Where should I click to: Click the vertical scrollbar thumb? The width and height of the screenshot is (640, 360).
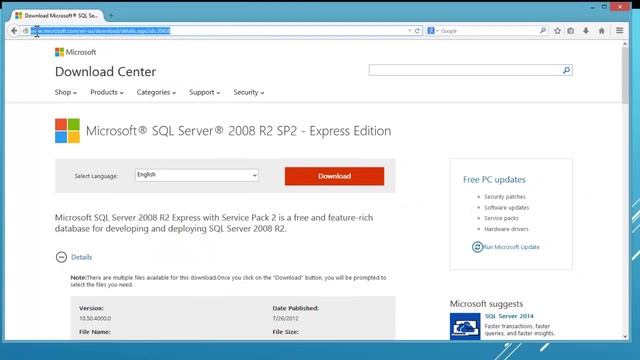tap(625, 76)
